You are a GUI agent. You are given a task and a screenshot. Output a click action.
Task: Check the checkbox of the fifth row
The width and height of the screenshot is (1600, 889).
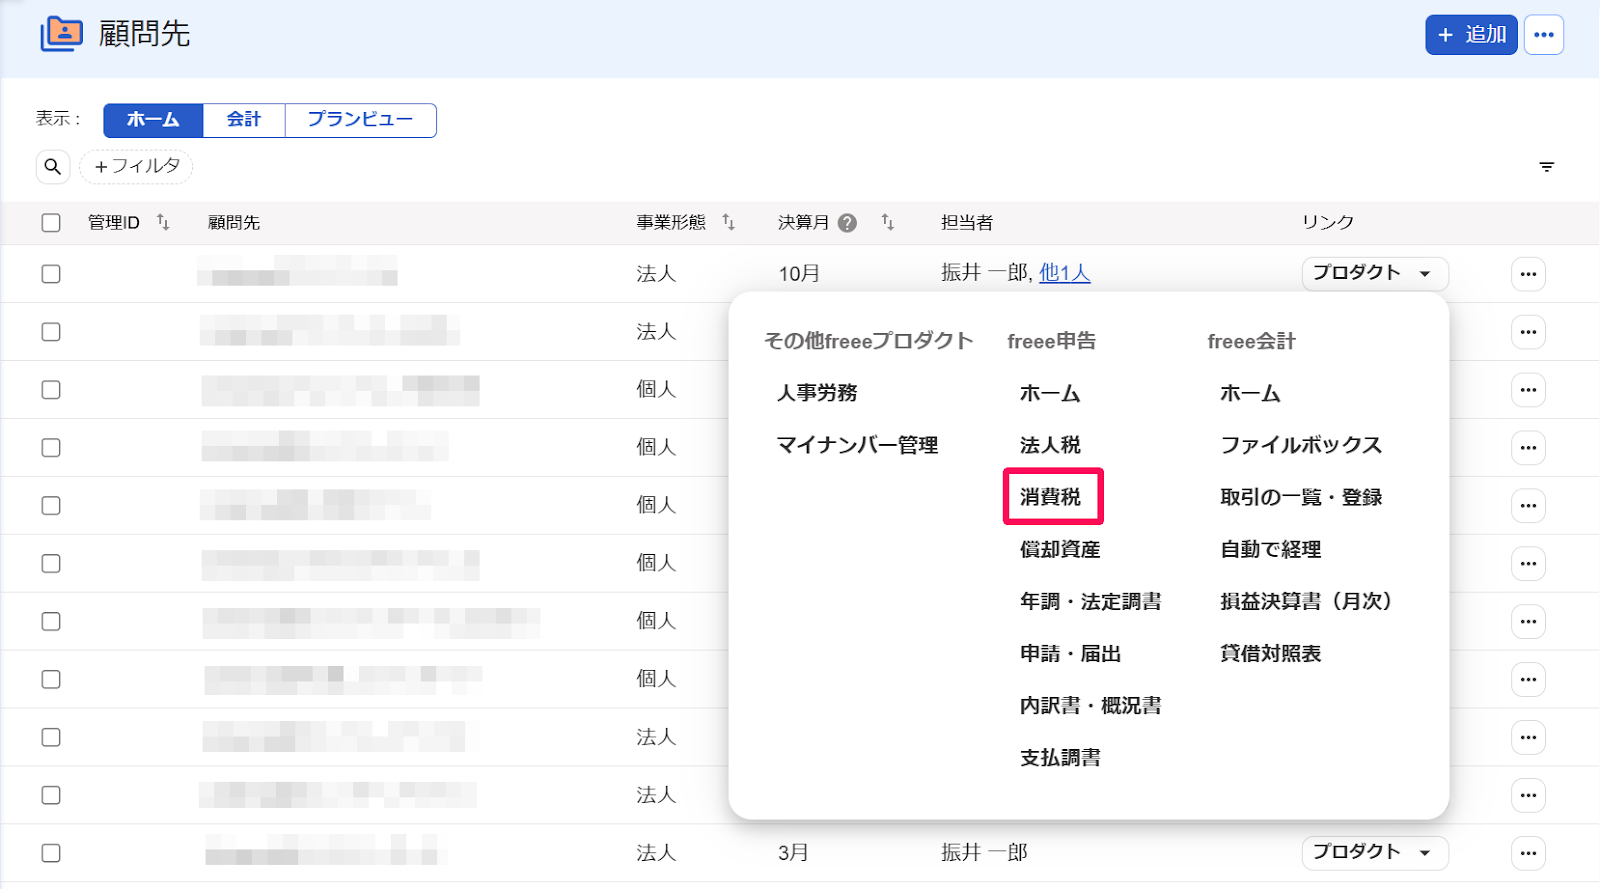(51, 506)
